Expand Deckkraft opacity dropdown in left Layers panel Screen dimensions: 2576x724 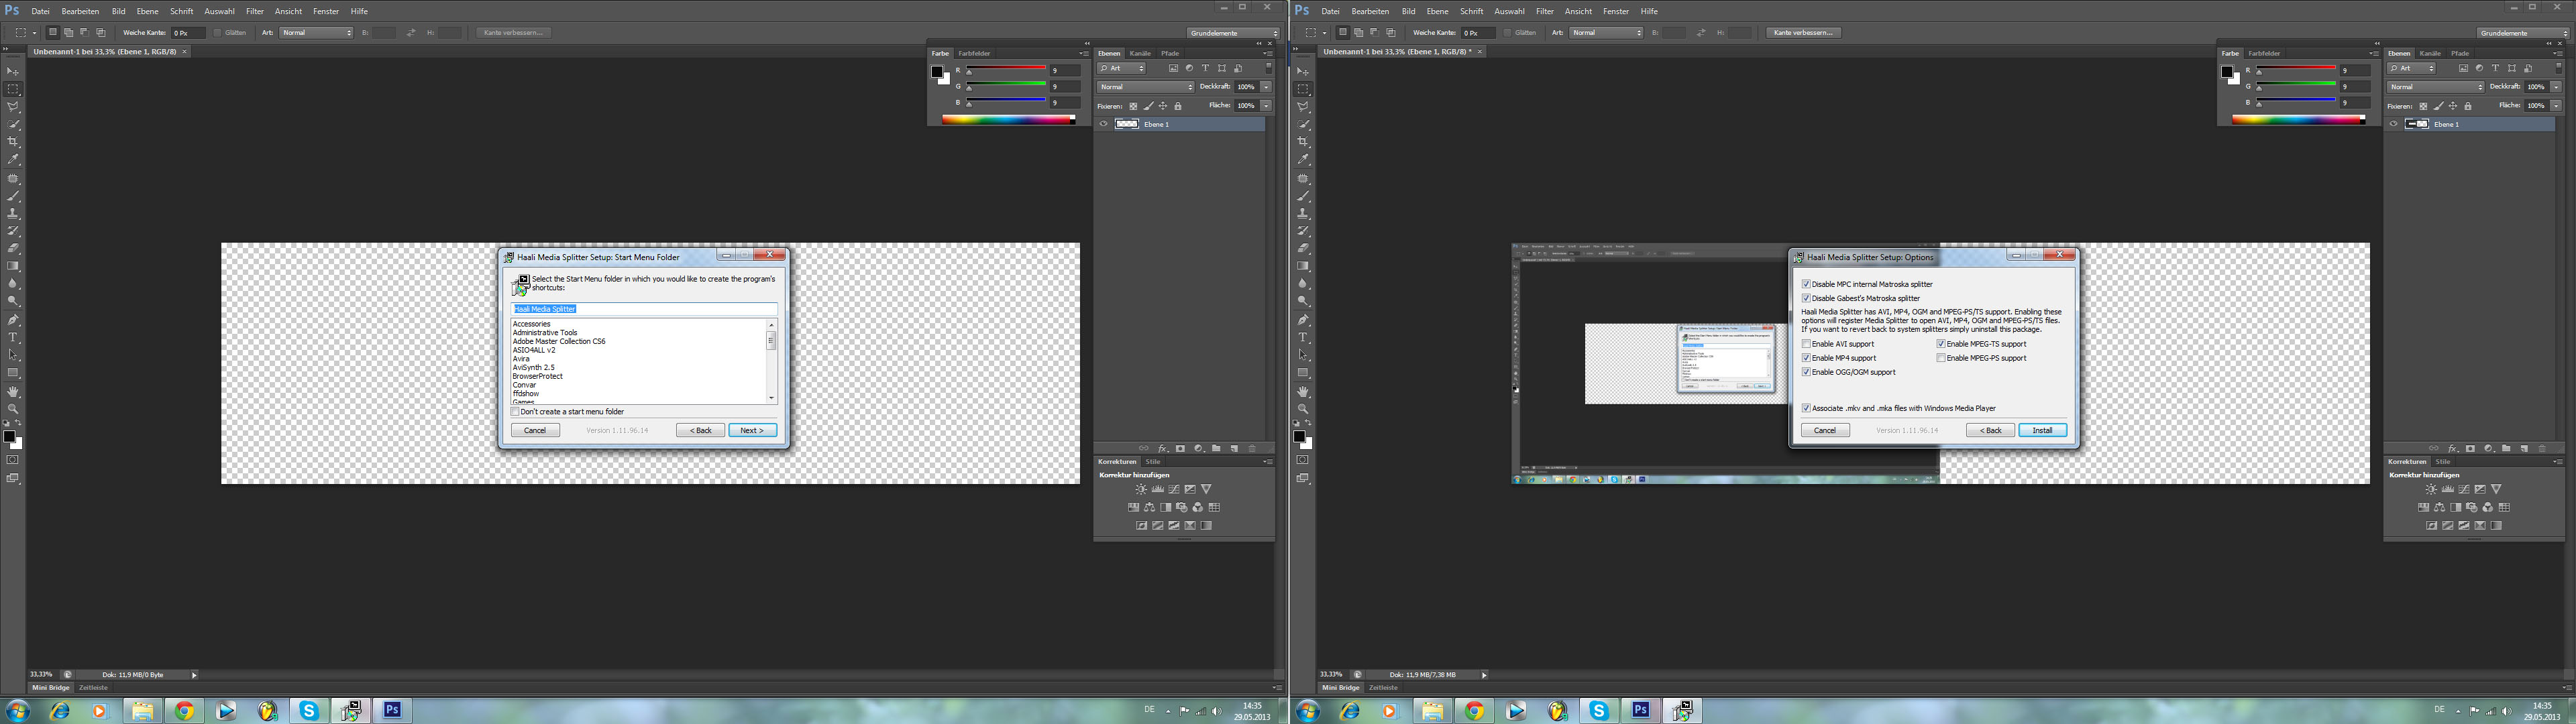(x=1265, y=87)
